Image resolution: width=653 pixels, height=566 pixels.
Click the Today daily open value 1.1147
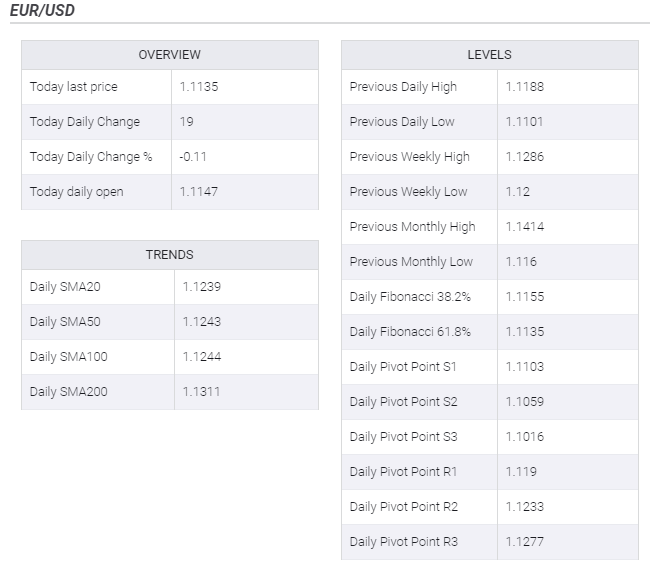(199, 192)
